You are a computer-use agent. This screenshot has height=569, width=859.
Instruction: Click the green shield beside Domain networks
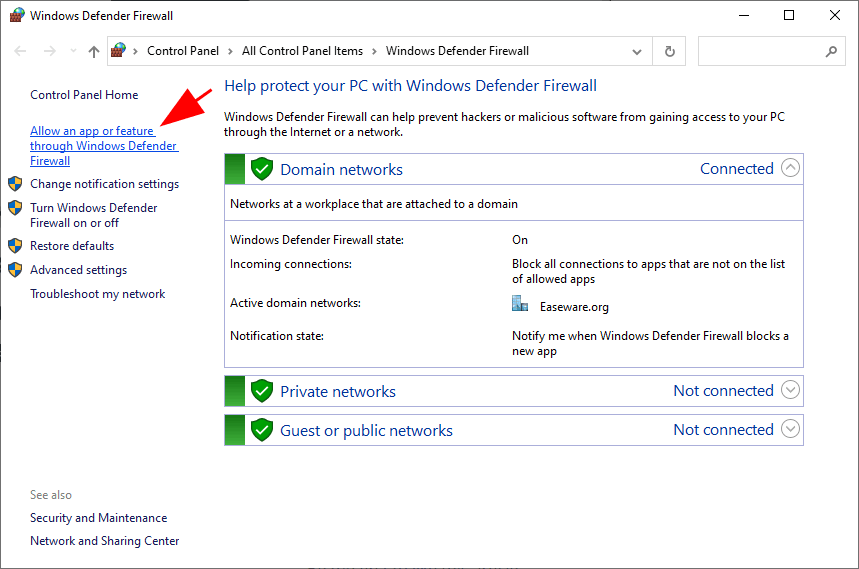click(x=262, y=169)
